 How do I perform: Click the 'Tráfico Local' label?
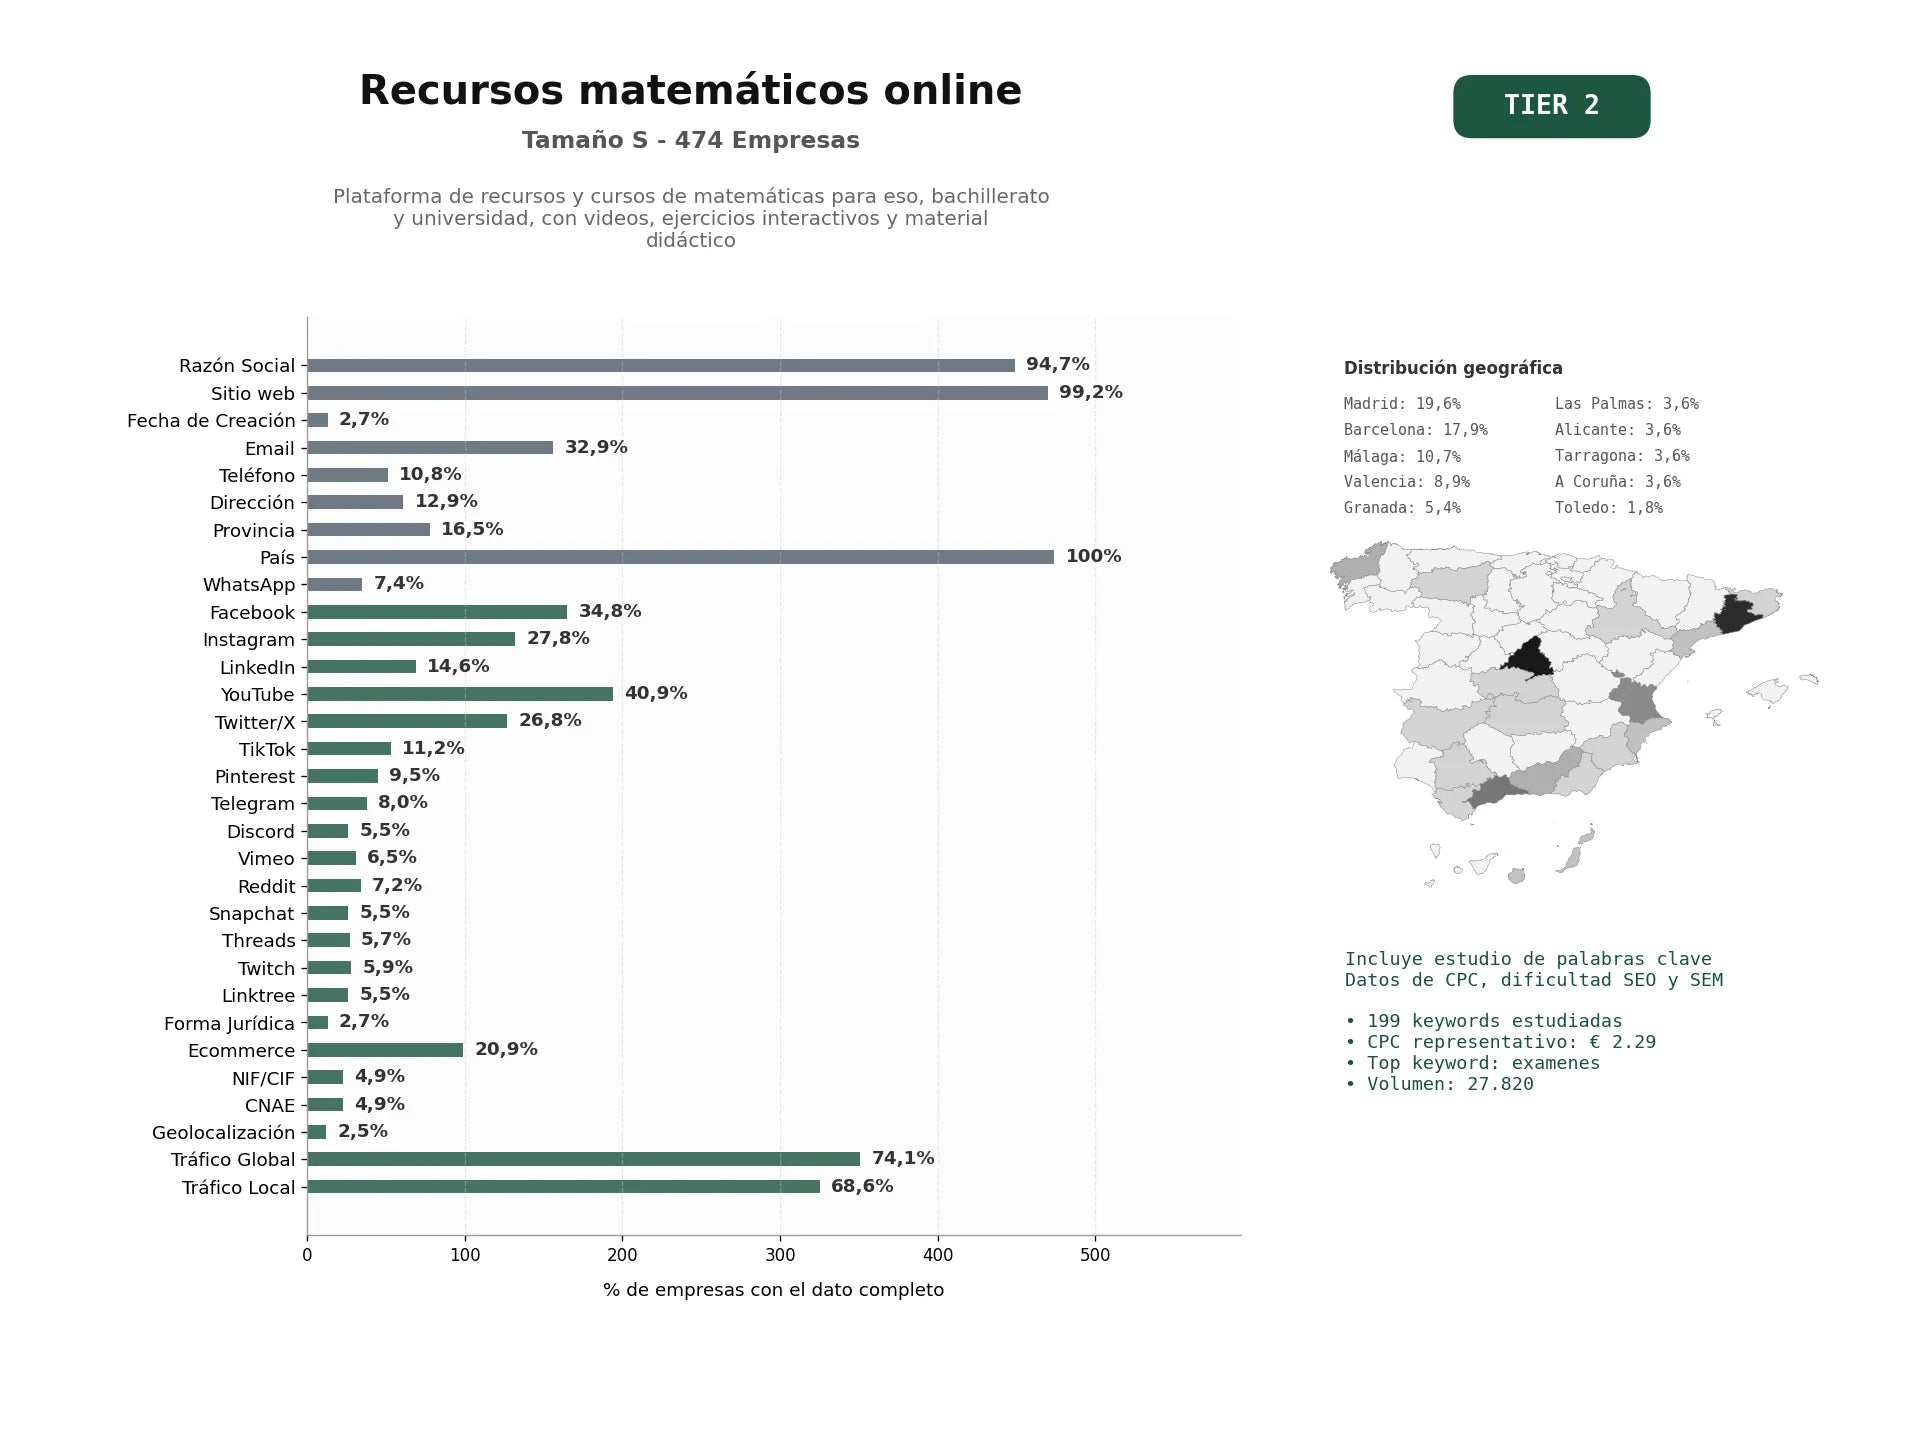point(239,1187)
